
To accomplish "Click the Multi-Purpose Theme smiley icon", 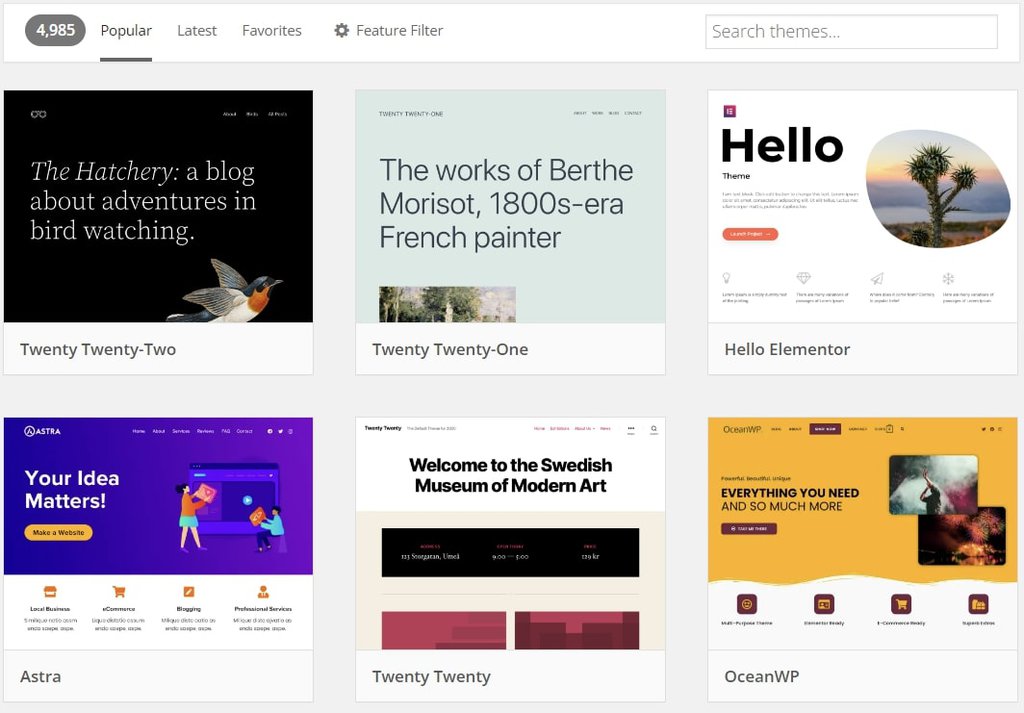I will pos(747,602).
